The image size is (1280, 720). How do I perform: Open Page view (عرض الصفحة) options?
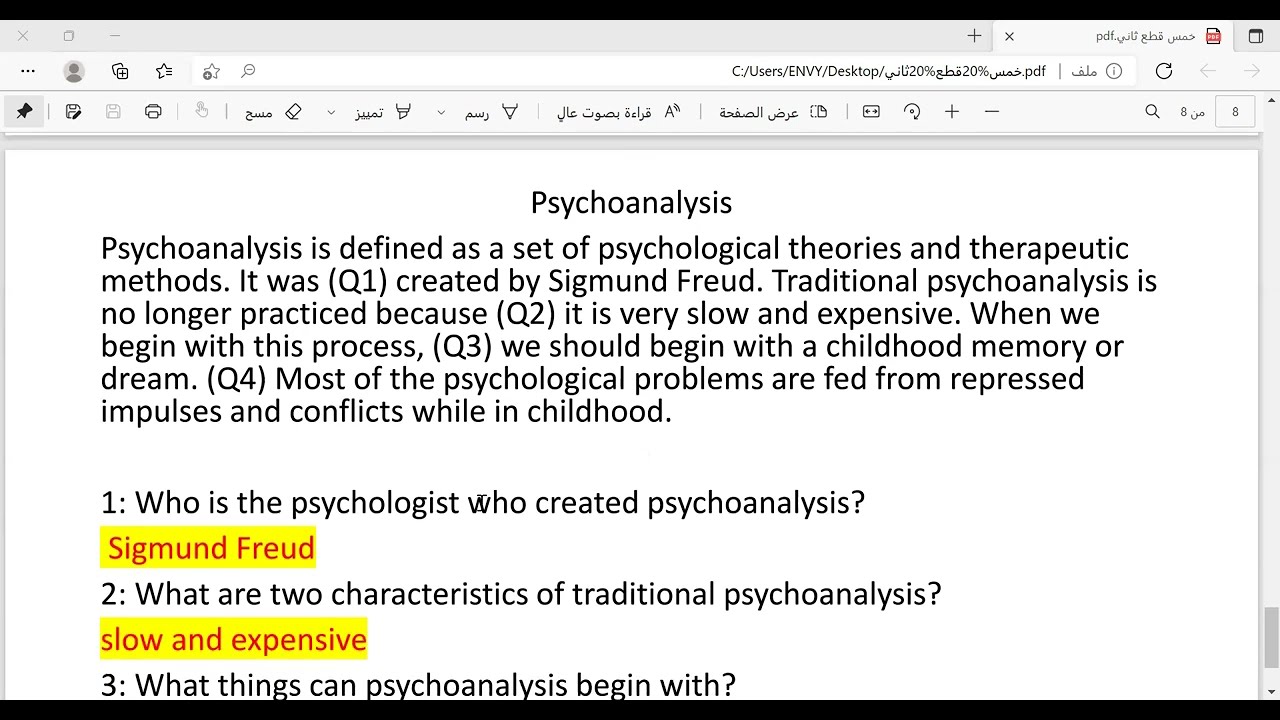[x=773, y=112]
